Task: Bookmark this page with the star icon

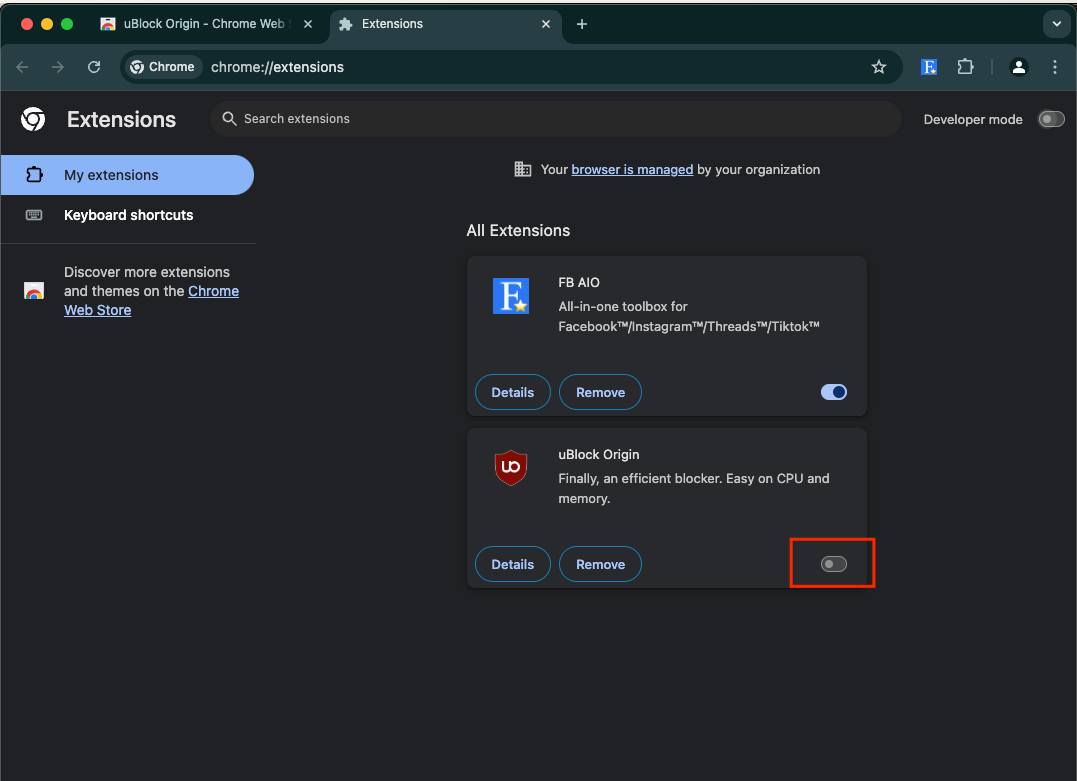Action: tap(878, 67)
